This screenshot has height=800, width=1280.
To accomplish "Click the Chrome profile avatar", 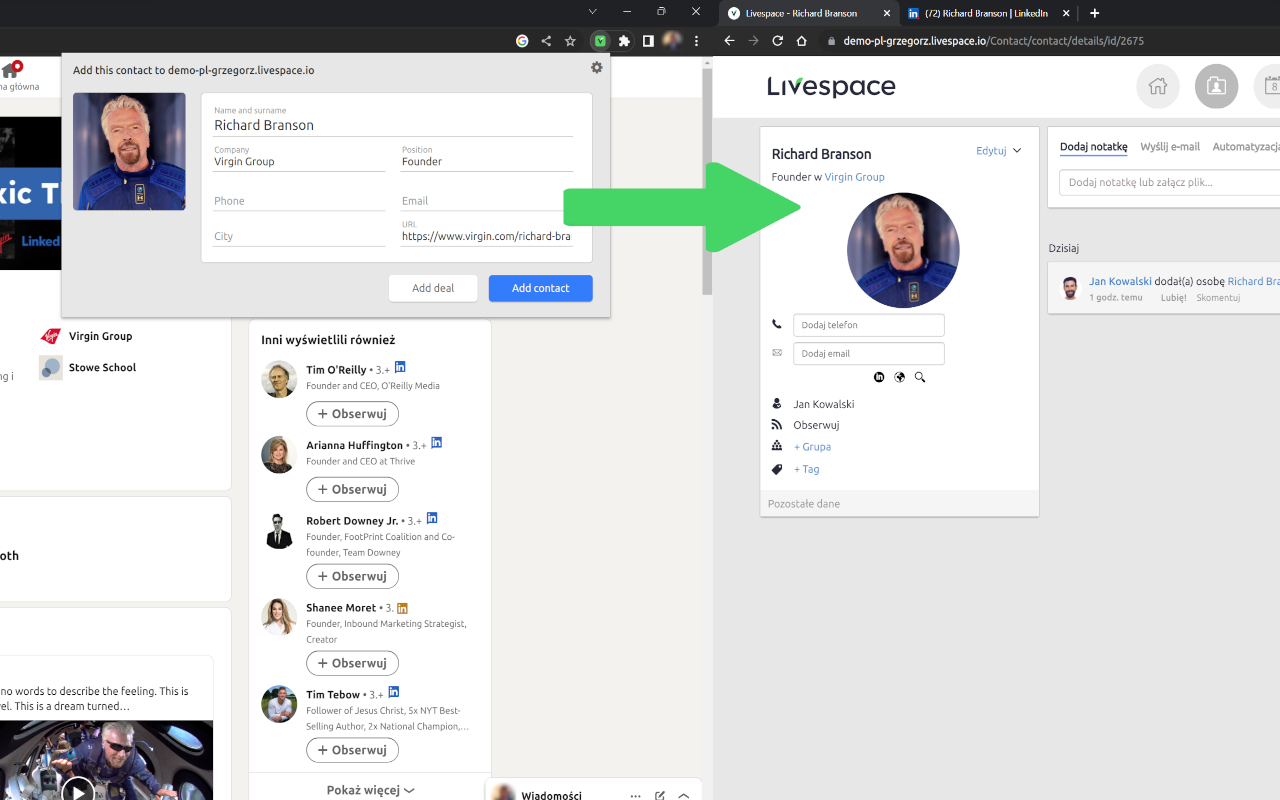I will tap(672, 41).
